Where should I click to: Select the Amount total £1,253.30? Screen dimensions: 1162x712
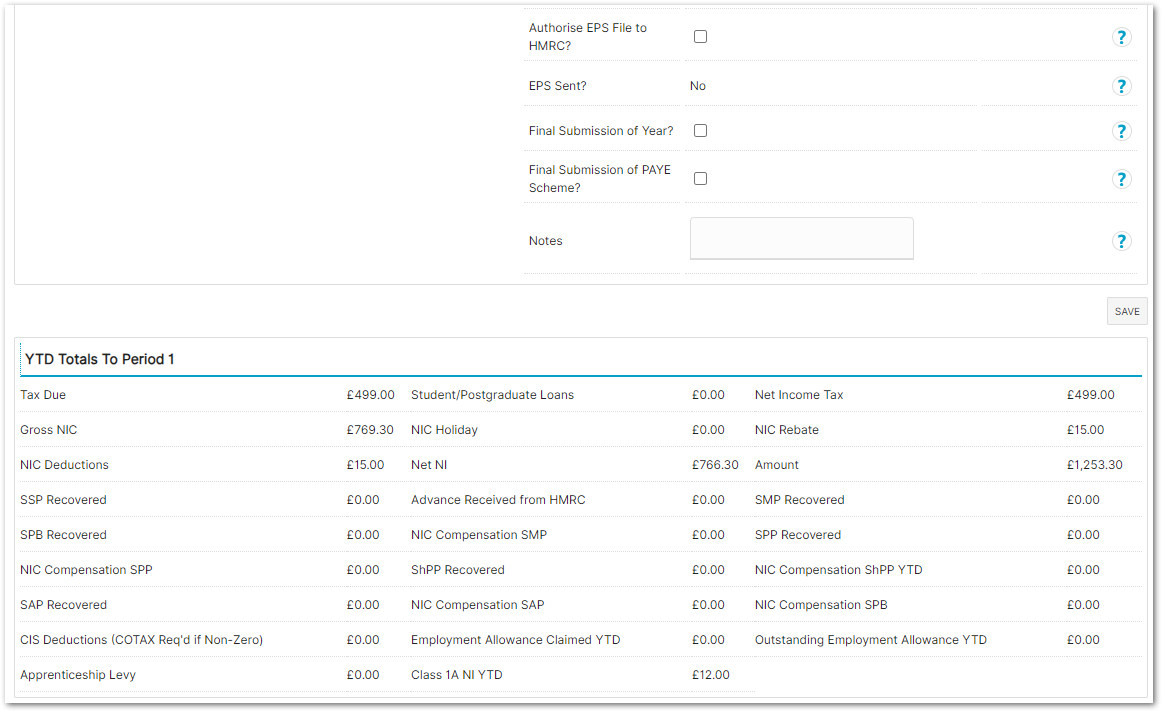pos(1094,465)
